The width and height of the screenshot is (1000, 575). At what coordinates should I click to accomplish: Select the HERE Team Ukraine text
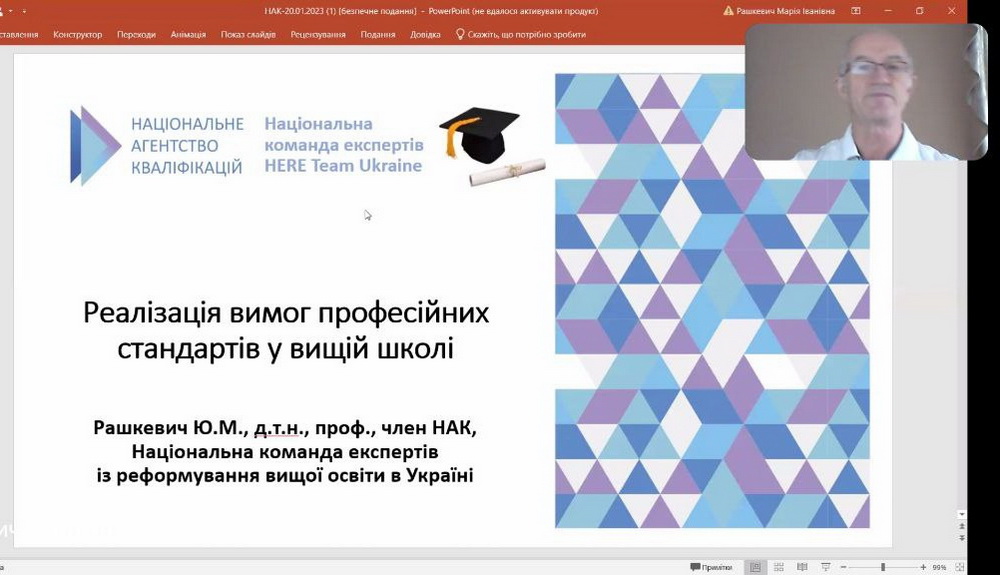click(x=343, y=166)
